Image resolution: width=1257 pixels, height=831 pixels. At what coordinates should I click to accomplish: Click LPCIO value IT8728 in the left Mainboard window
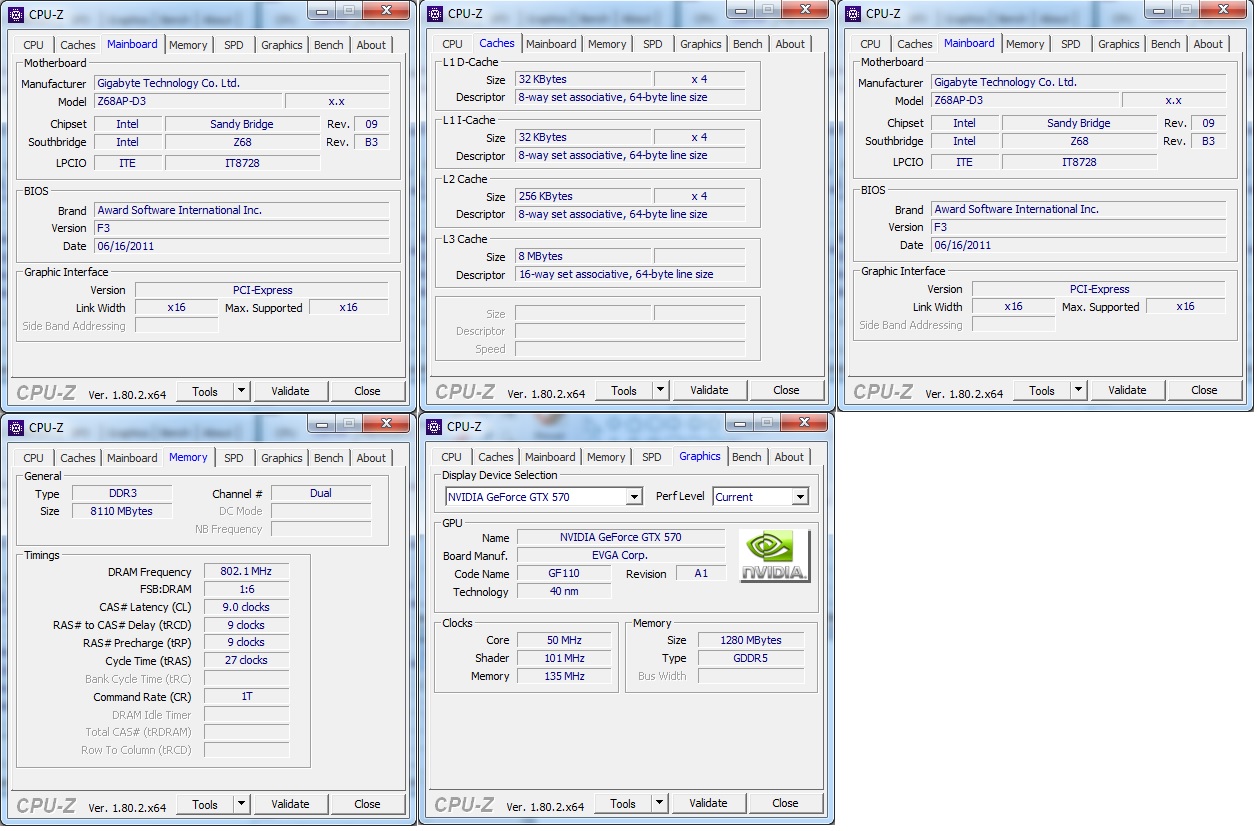pyautogui.click(x=241, y=162)
